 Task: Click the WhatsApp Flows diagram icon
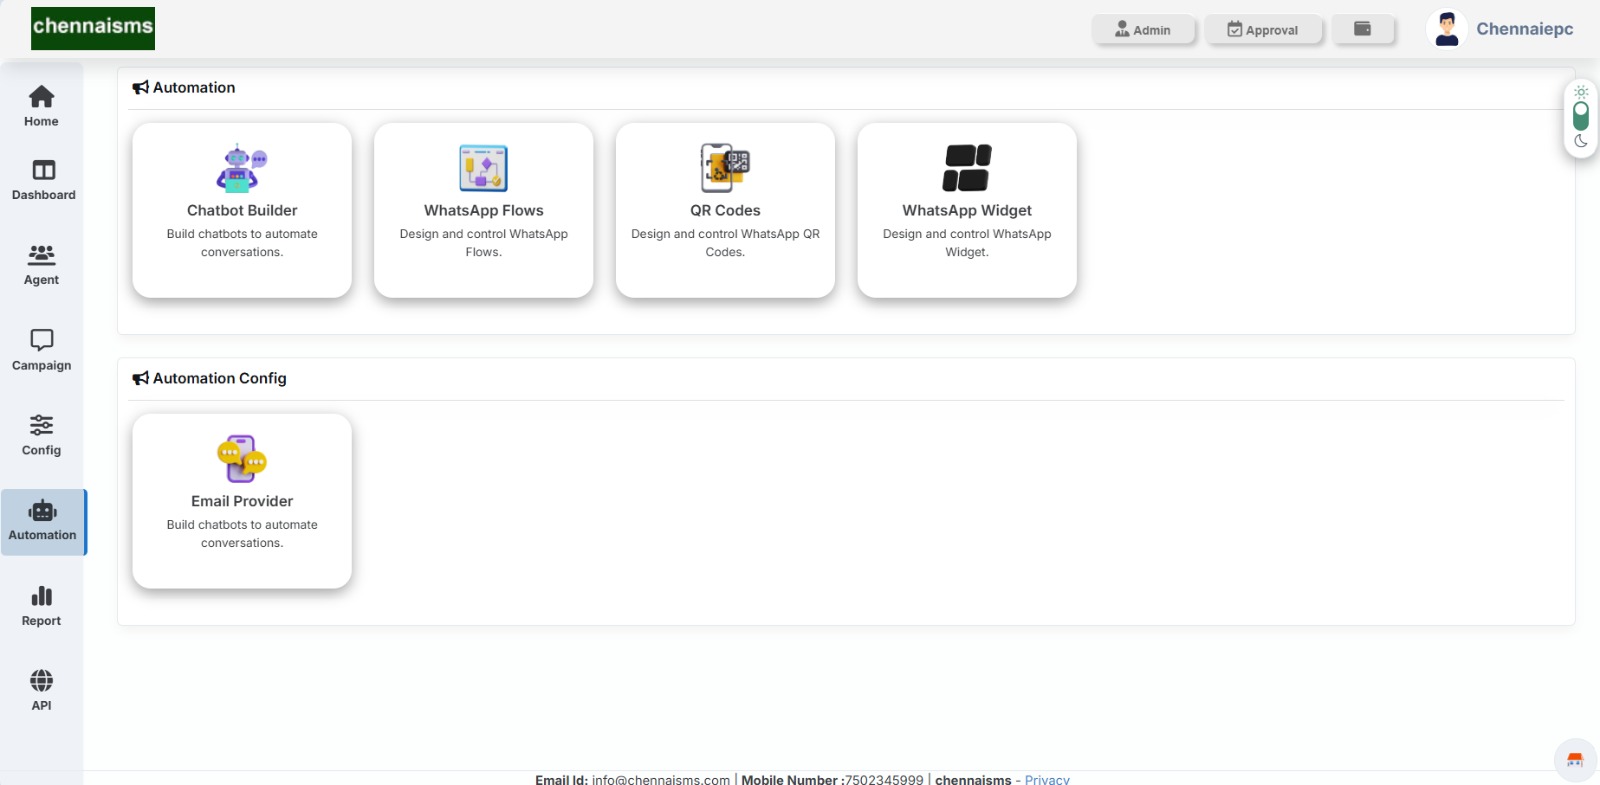[x=483, y=168]
